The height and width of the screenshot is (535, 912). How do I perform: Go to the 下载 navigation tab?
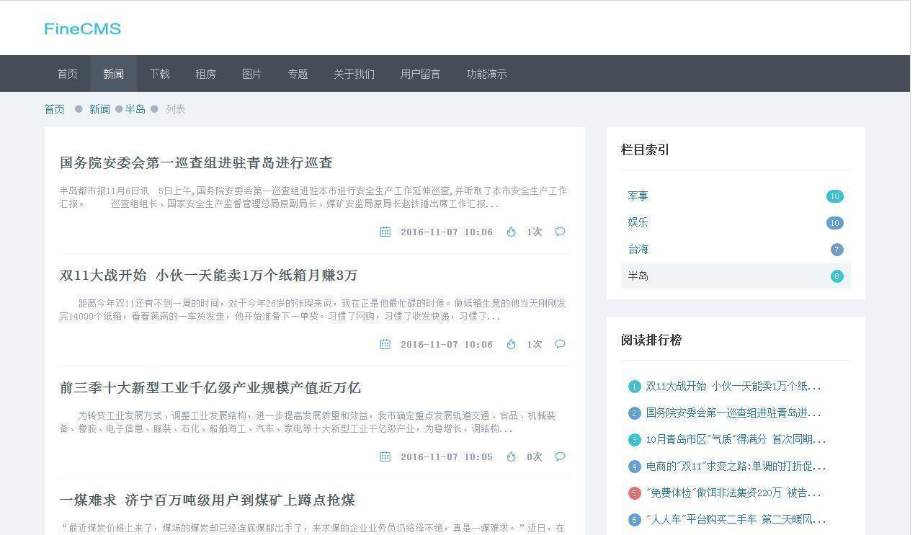point(159,74)
